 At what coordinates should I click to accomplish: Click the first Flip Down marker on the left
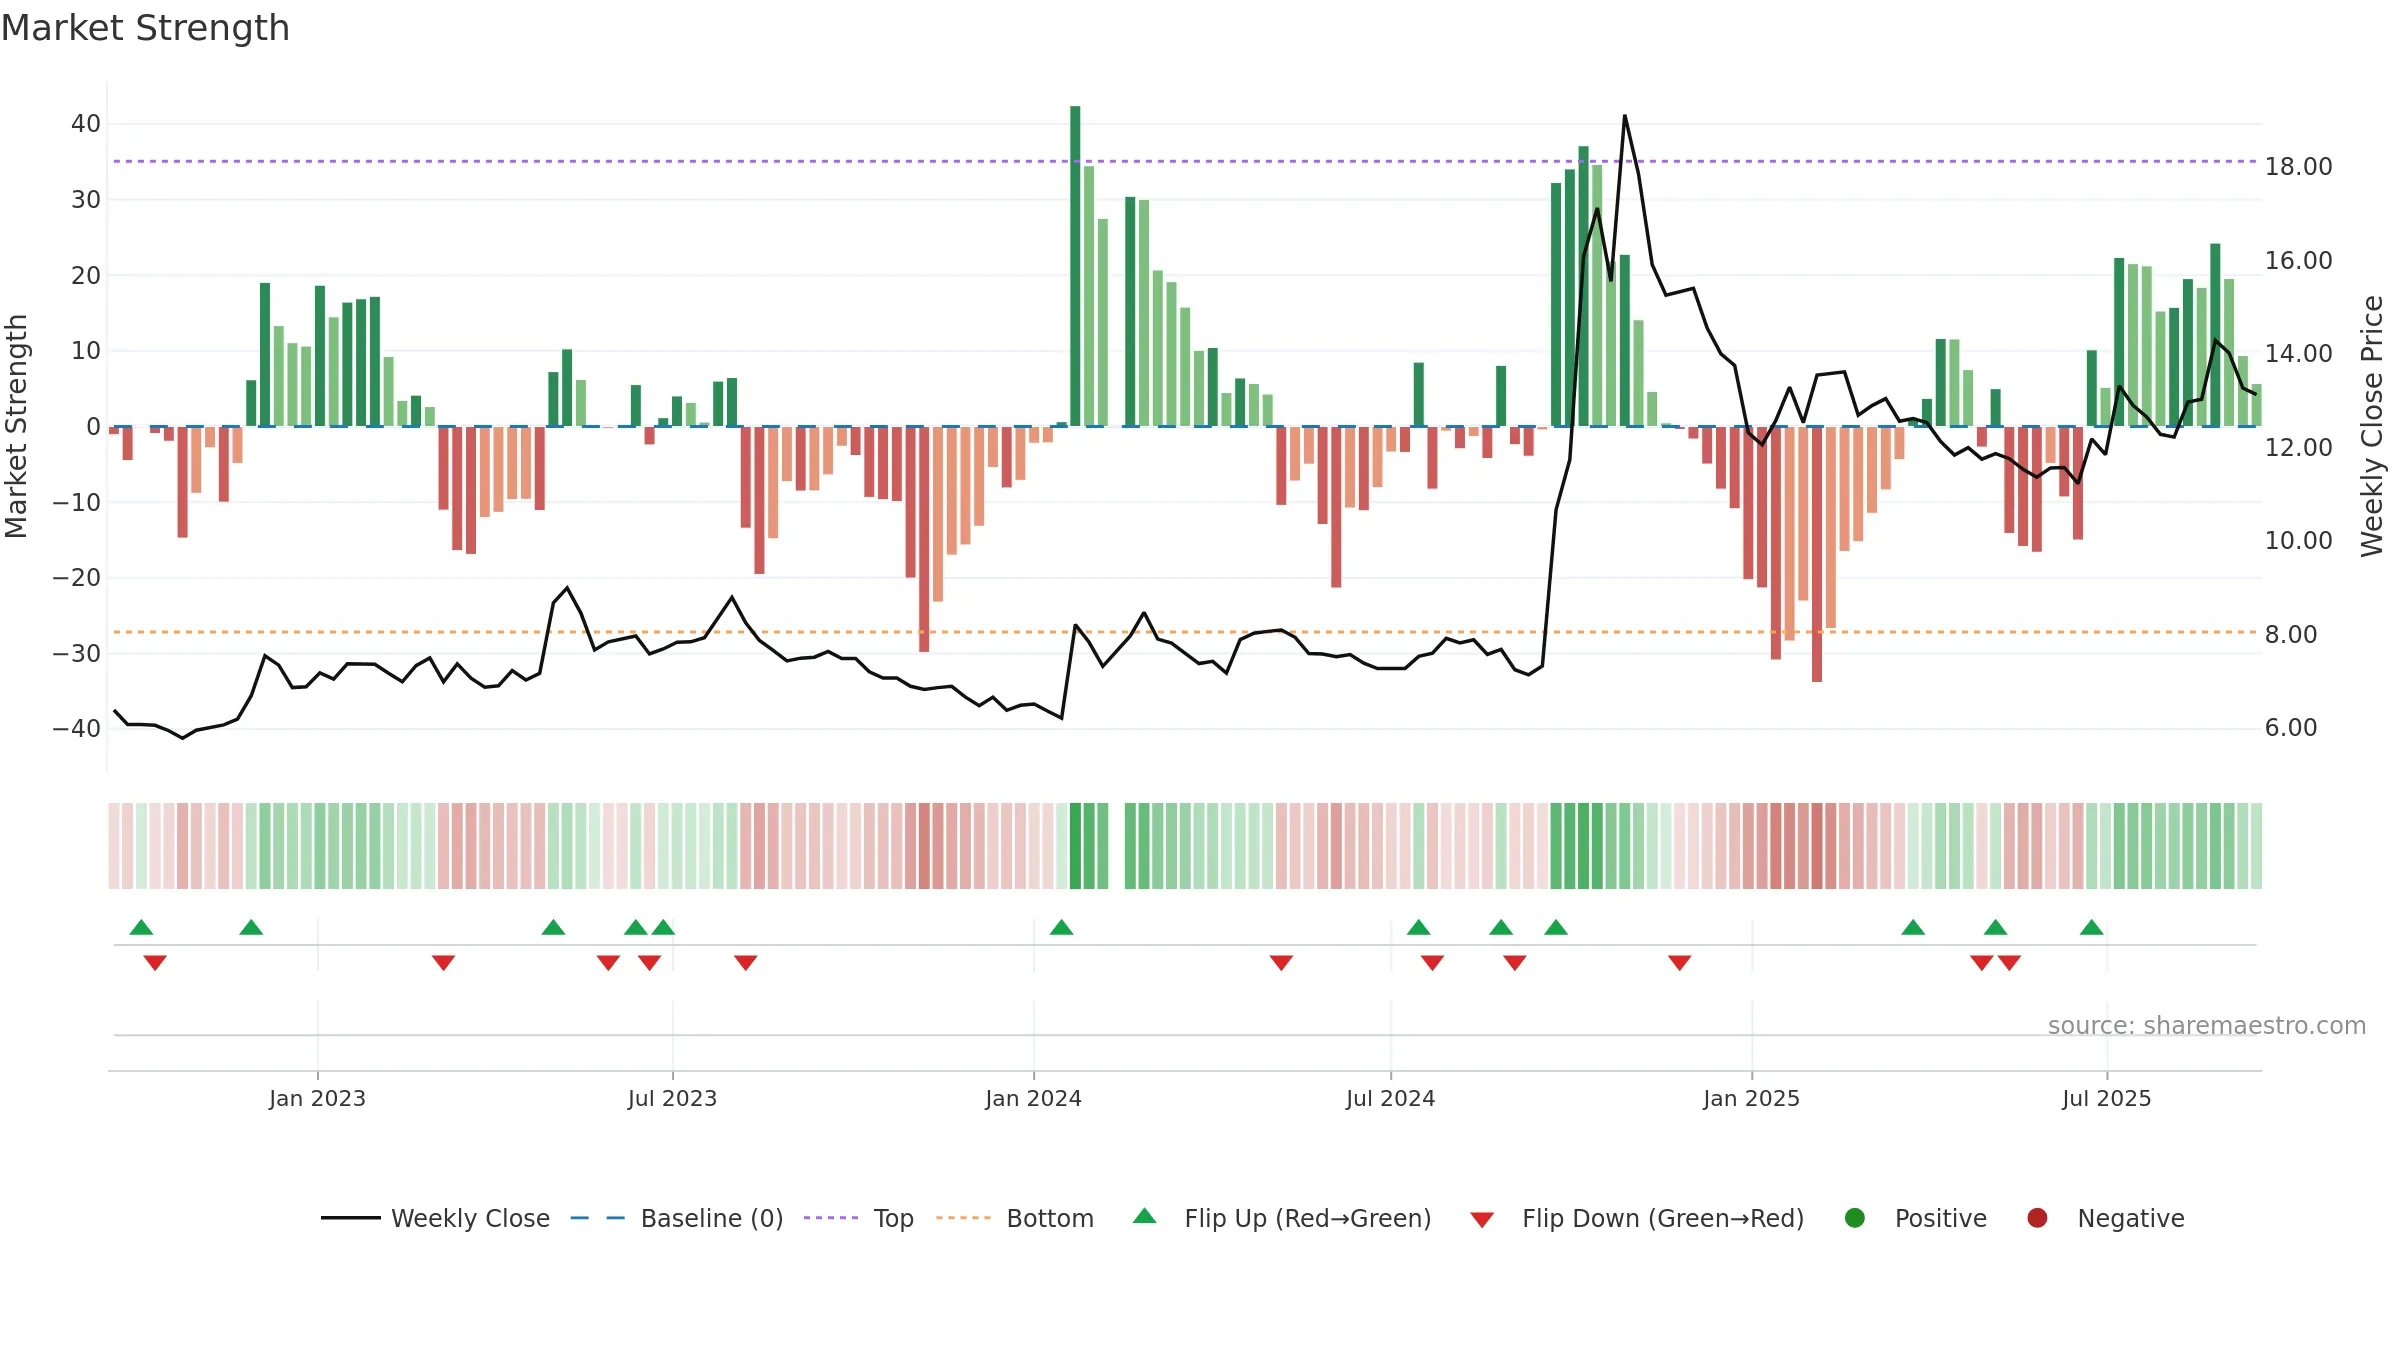[x=155, y=962]
